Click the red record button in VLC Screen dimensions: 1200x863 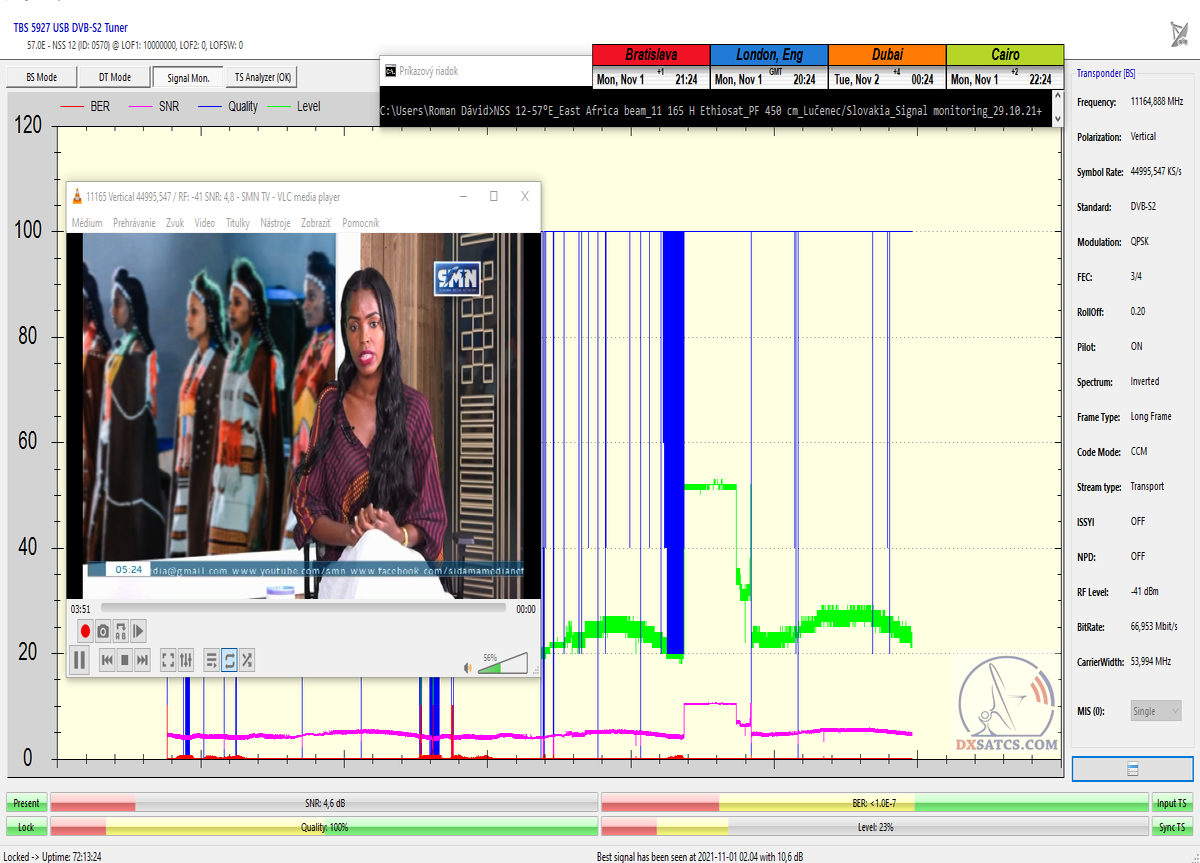[x=85, y=631]
